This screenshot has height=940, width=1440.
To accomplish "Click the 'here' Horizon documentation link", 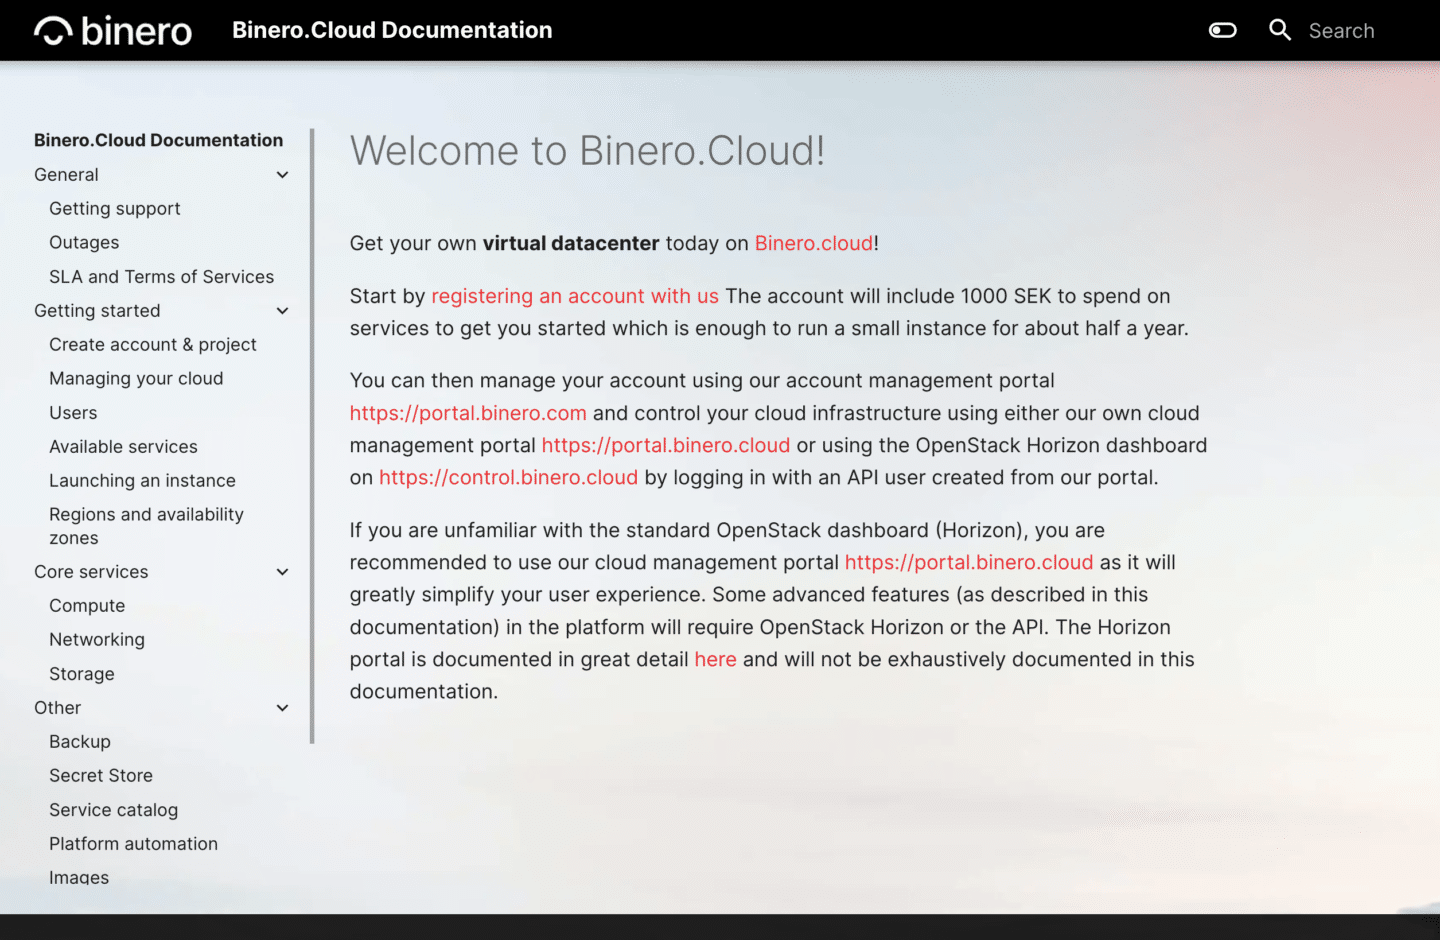I will coord(716,659).
